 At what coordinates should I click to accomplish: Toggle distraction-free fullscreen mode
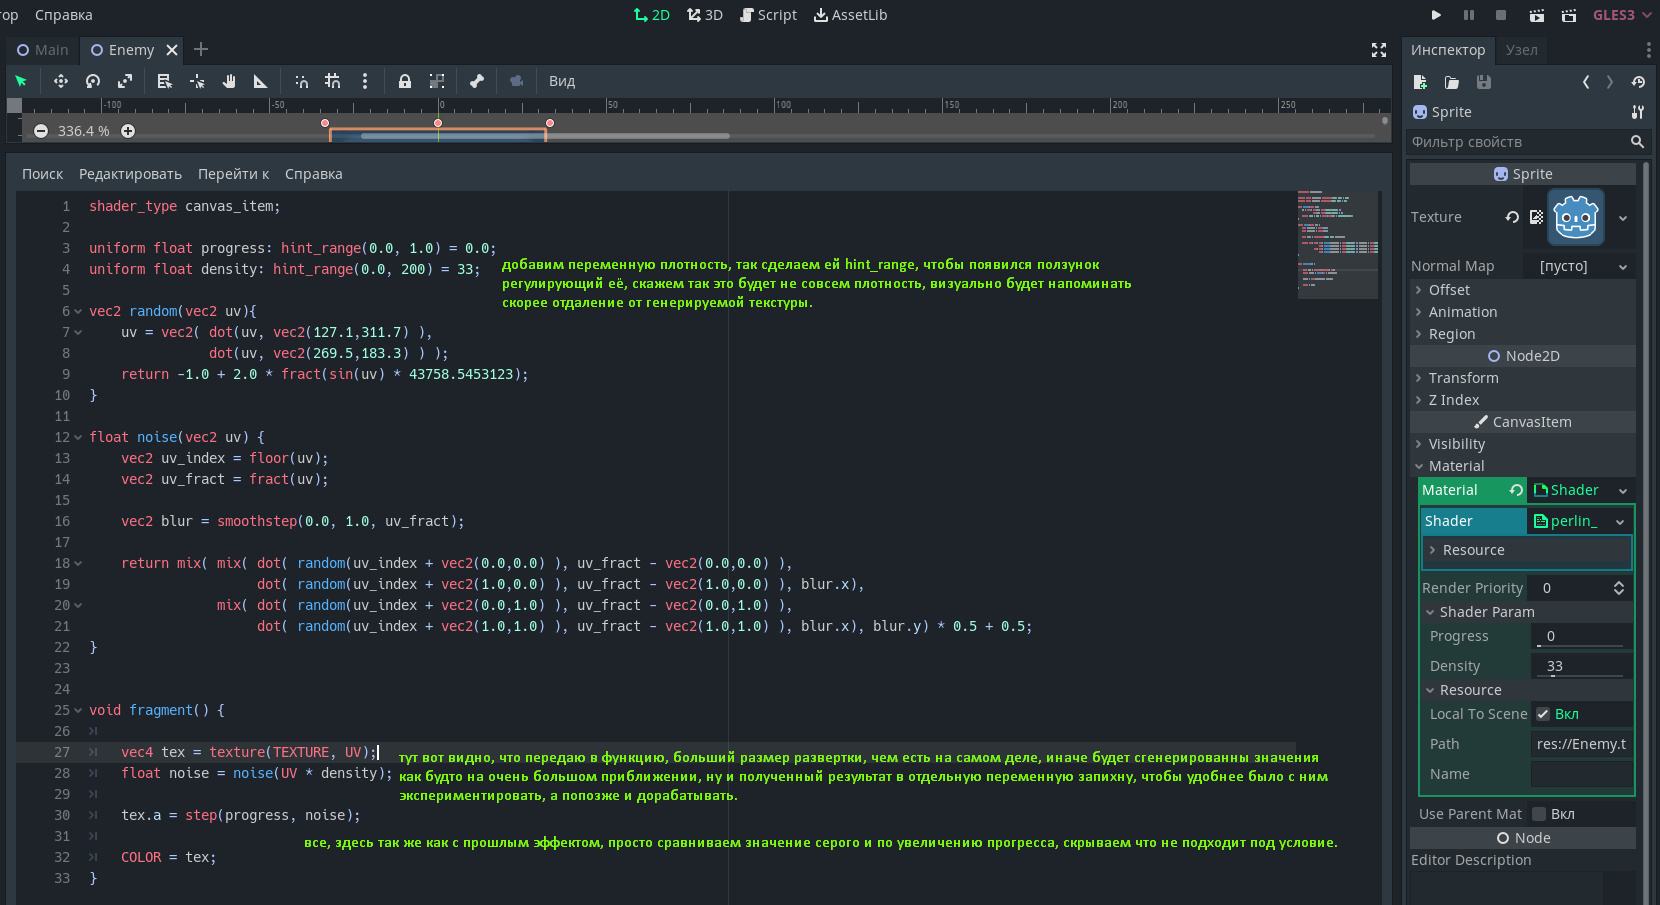[x=1379, y=50]
